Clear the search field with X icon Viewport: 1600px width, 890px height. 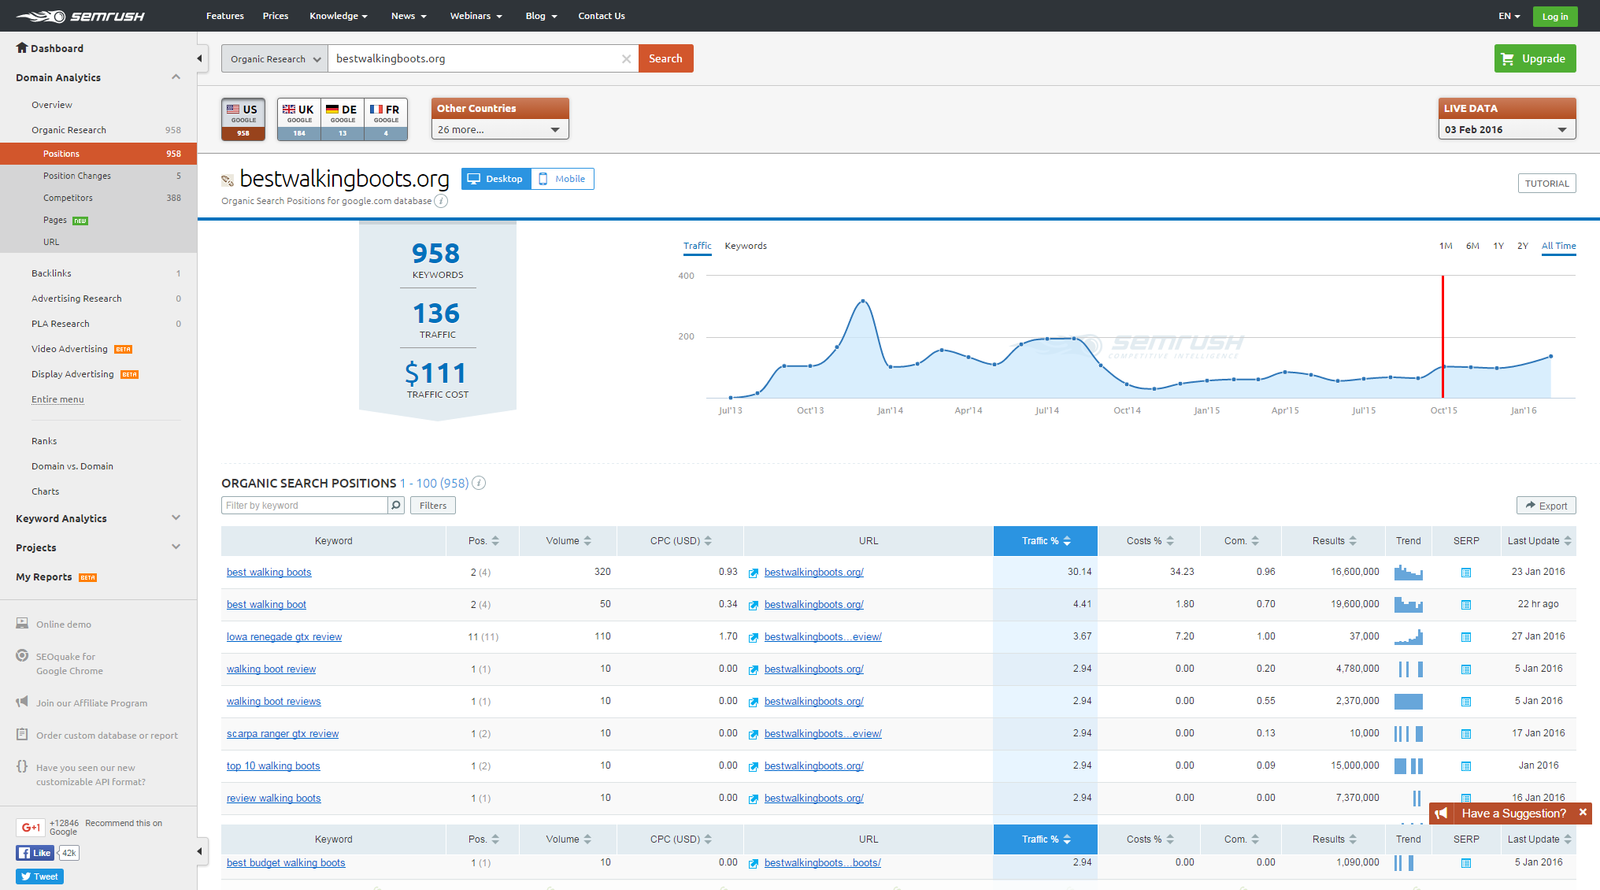pos(626,59)
